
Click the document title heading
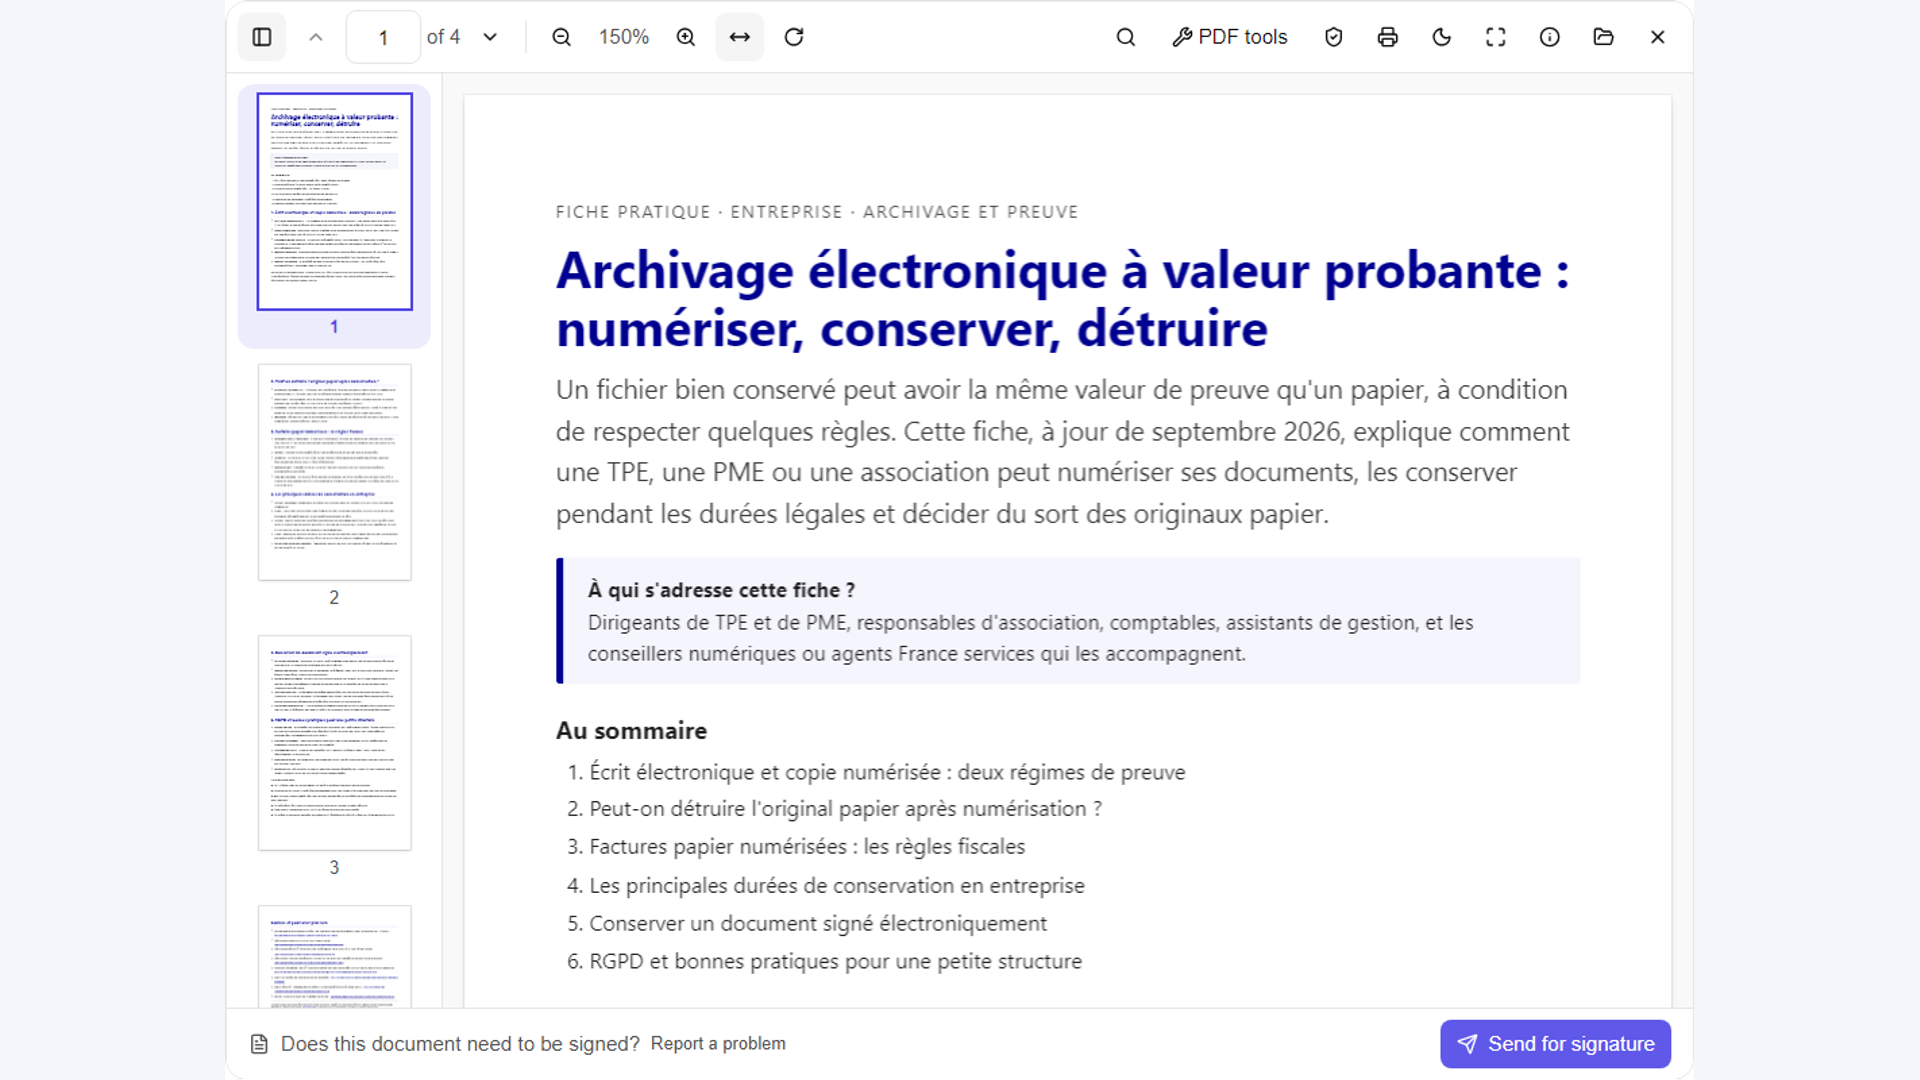click(x=1062, y=300)
